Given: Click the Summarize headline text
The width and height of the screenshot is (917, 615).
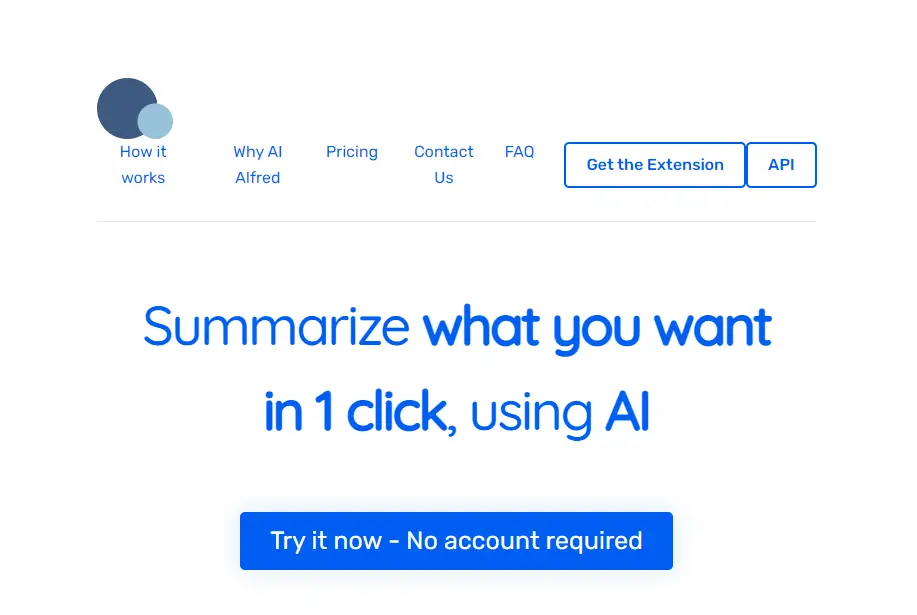Looking at the screenshot, I should tap(279, 327).
